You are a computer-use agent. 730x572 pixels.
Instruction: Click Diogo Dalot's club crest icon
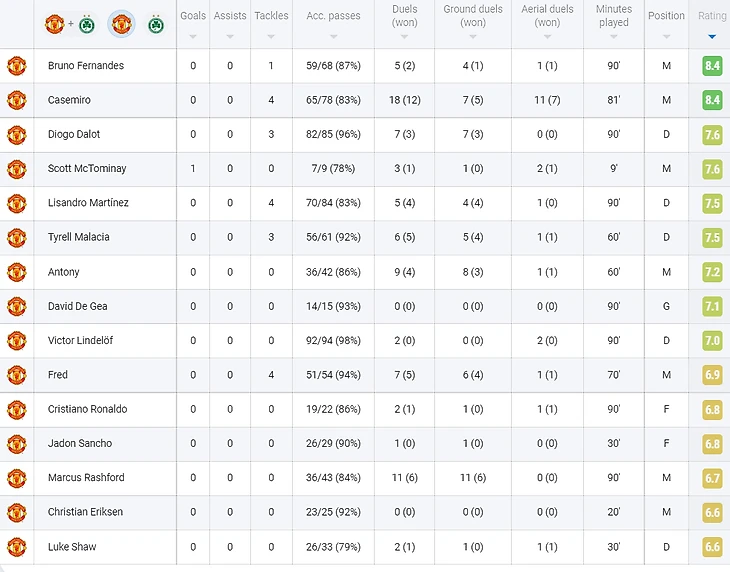[x=16, y=134]
